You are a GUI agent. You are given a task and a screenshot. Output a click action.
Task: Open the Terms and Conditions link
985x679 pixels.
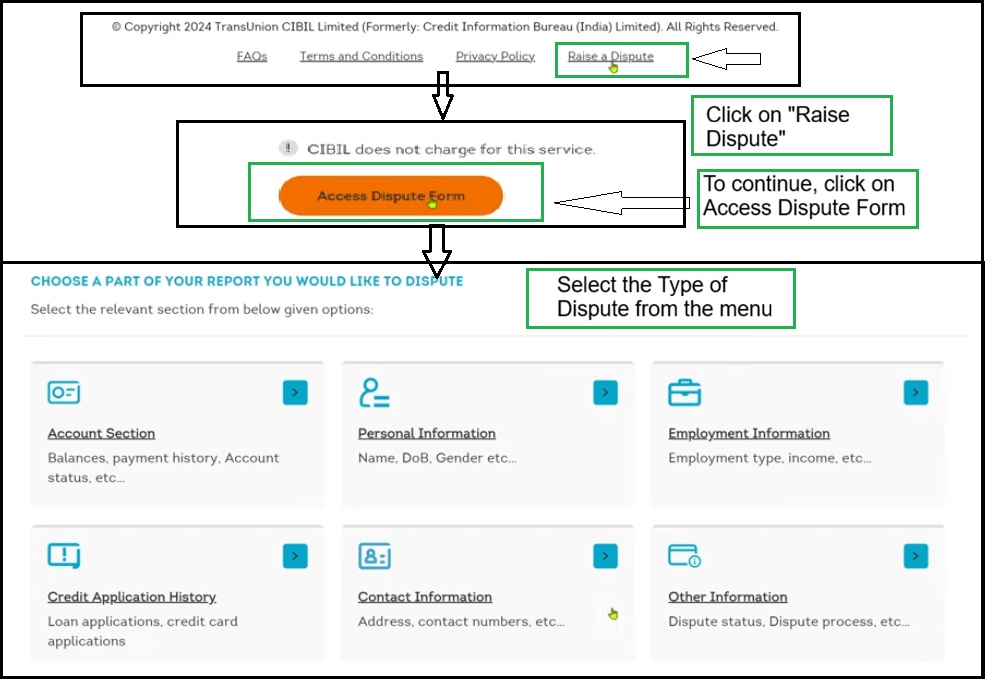(361, 57)
